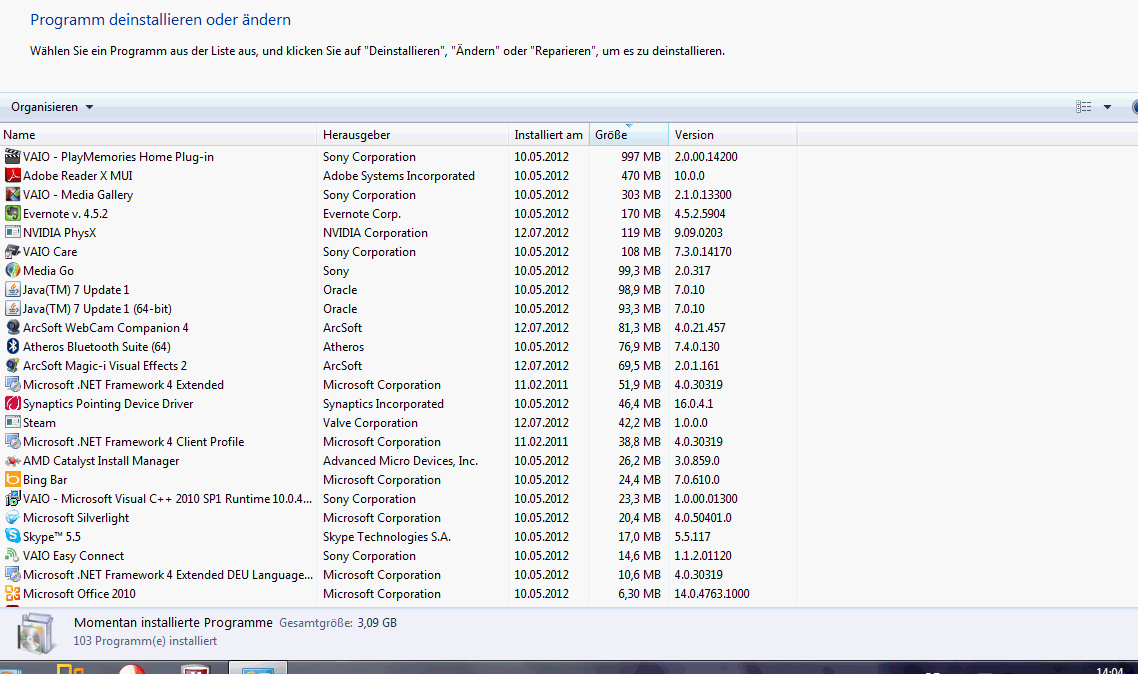Click install date of NVIDIA PhysX row
This screenshot has height=674, width=1138.
tap(541, 233)
